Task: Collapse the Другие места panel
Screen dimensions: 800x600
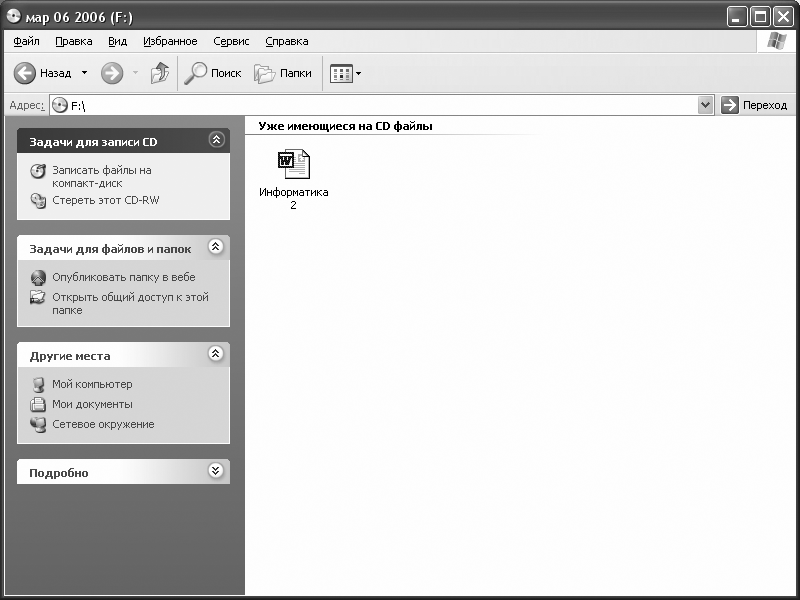Action: click(x=216, y=354)
